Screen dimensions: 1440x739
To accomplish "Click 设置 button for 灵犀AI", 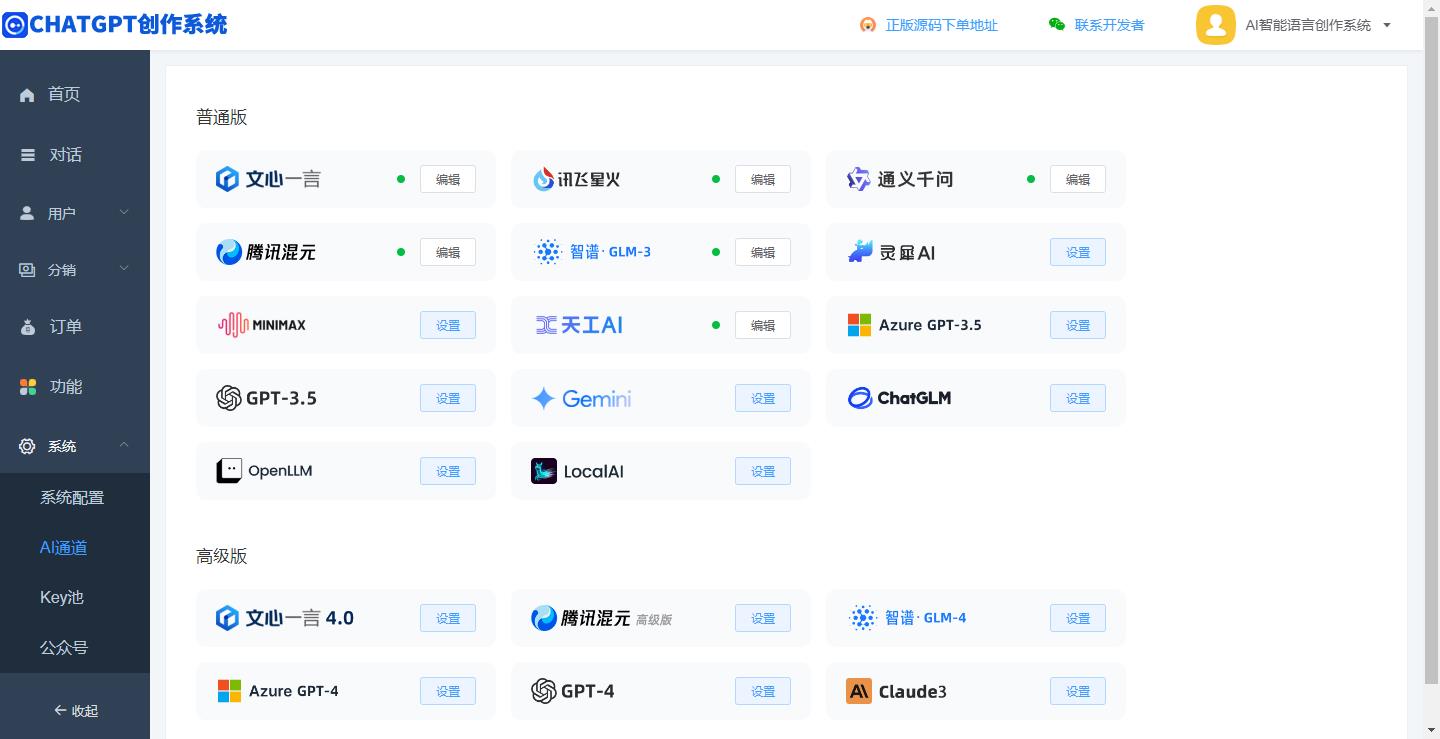I will tap(1078, 252).
